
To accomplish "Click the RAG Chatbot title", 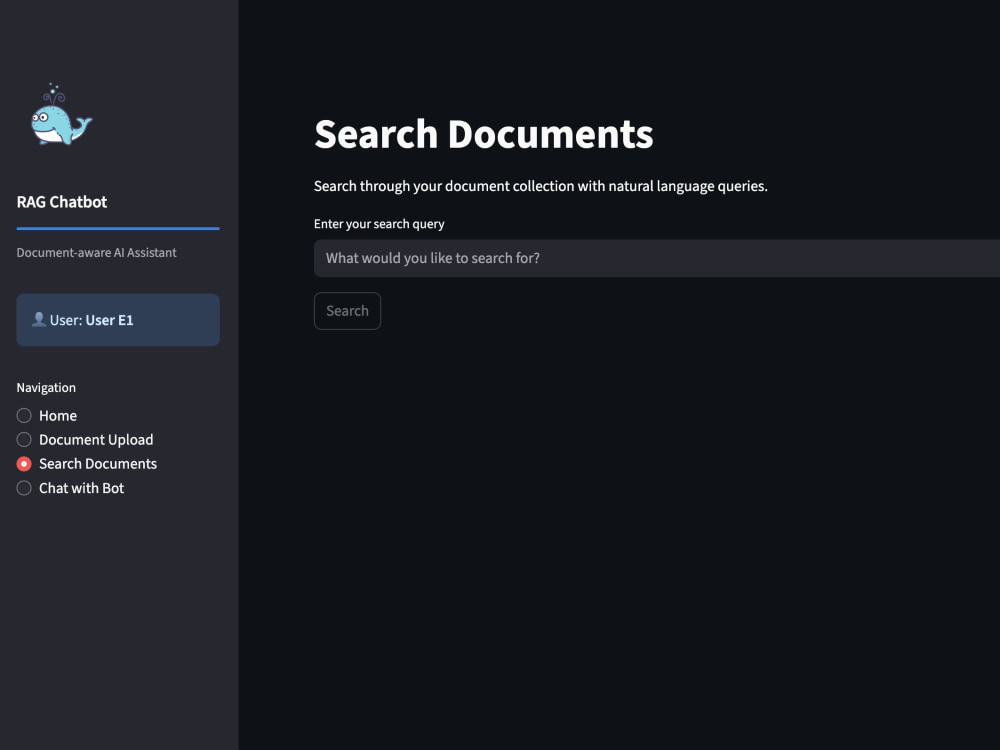I will [62, 202].
